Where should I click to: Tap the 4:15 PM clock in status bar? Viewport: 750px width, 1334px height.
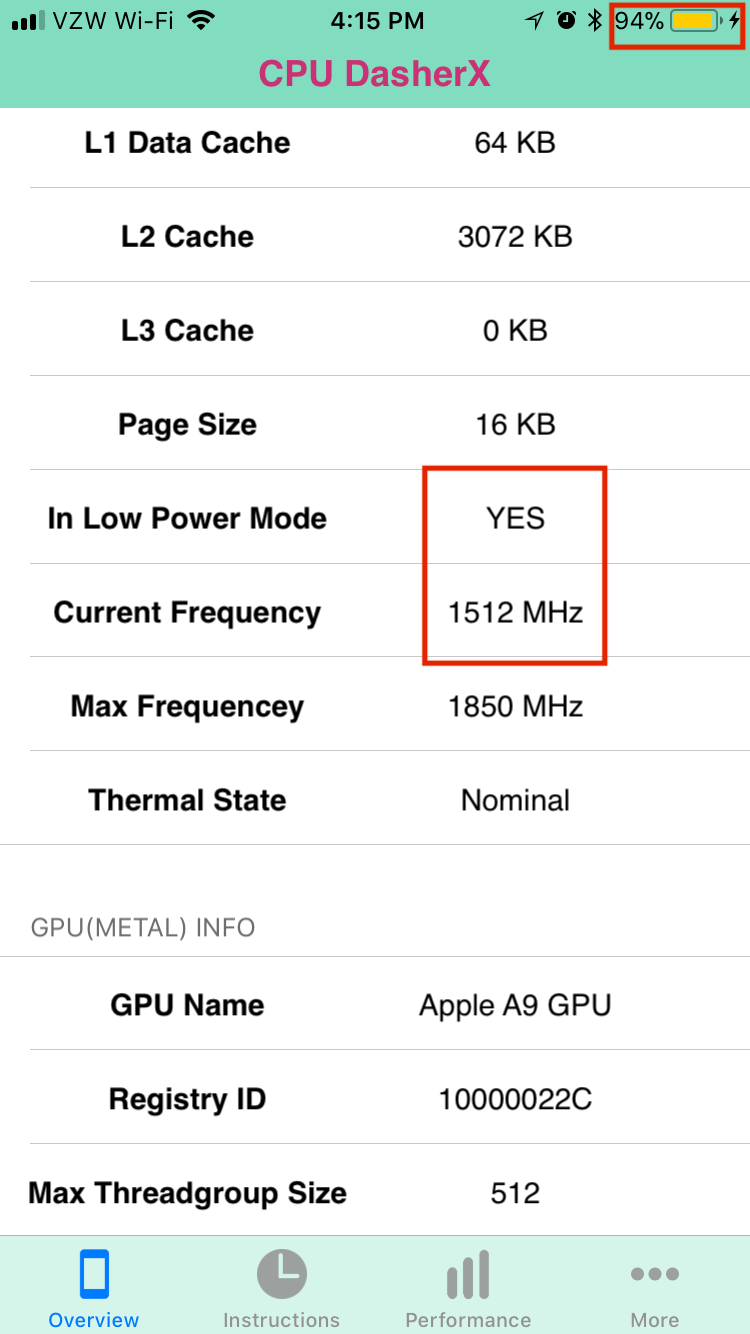pos(377,20)
